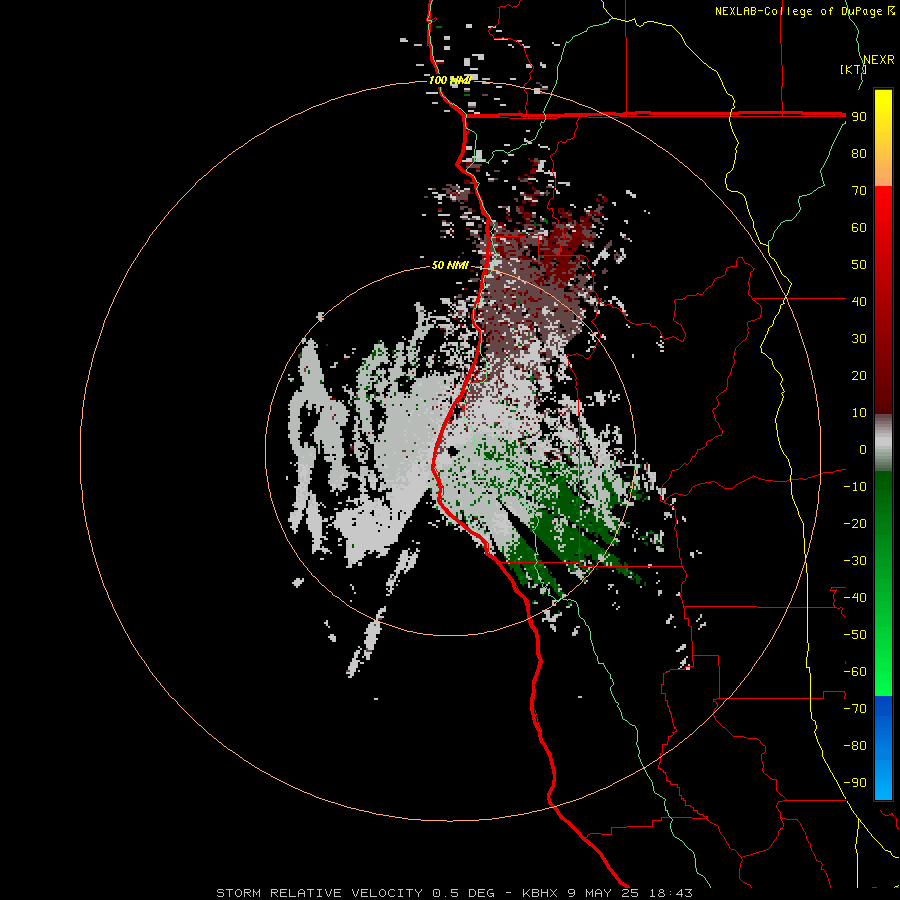The width and height of the screenshot is (900, 900).
Task: Click the -70 knot scale label
Action: coord(855,709)
